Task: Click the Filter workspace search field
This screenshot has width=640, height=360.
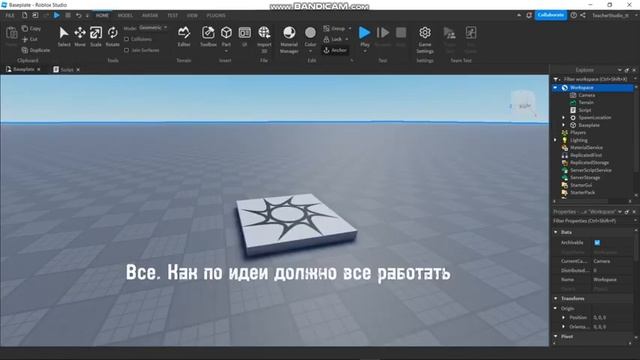Action: coord(595,79)
